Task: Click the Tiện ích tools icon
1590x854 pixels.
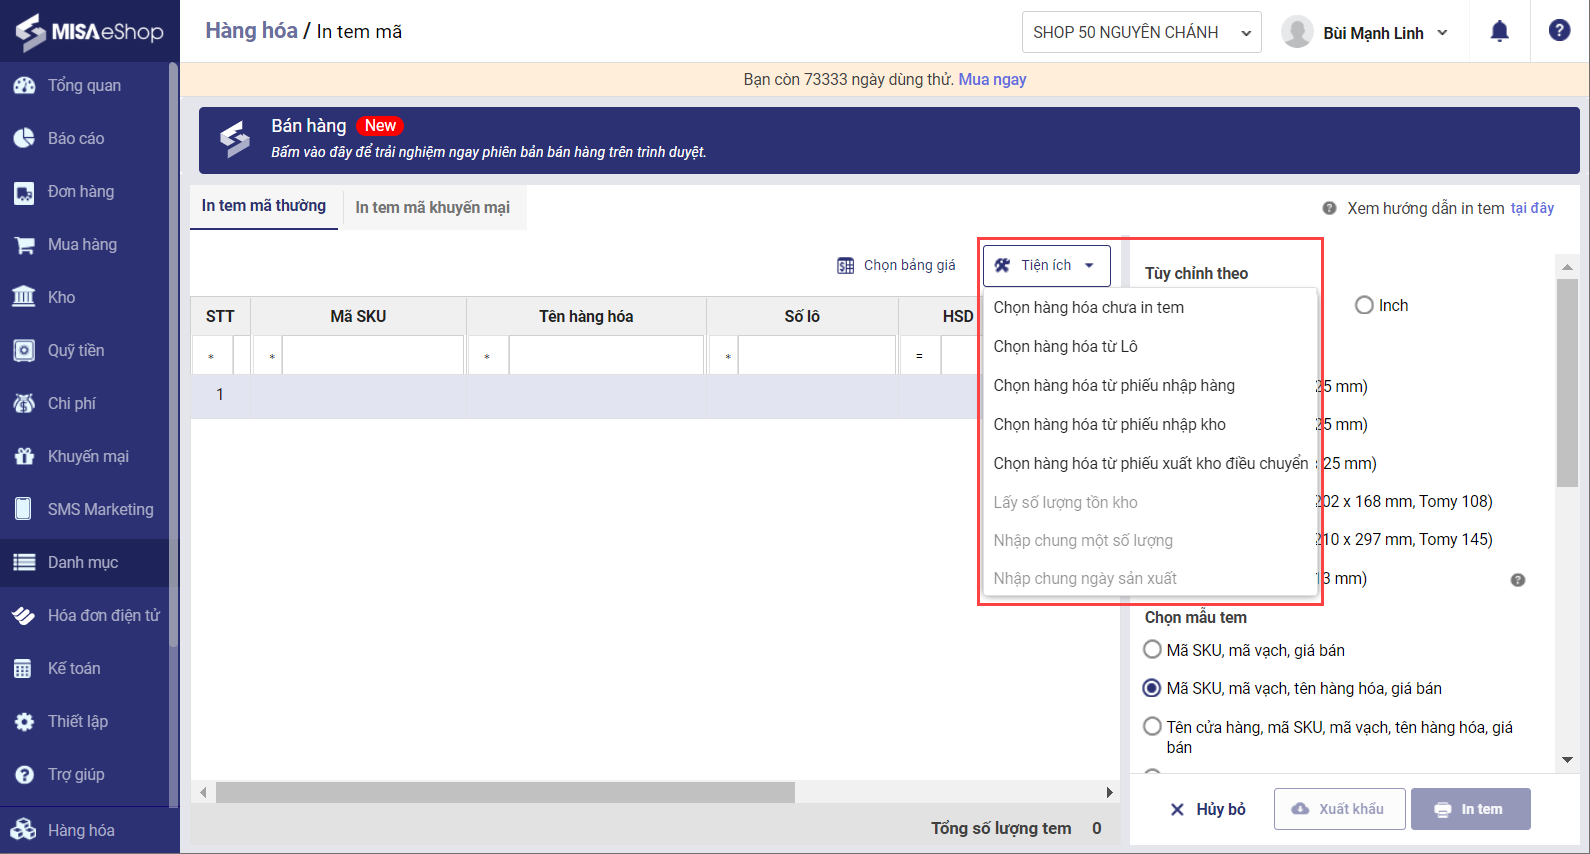Action: [1002, 266]
